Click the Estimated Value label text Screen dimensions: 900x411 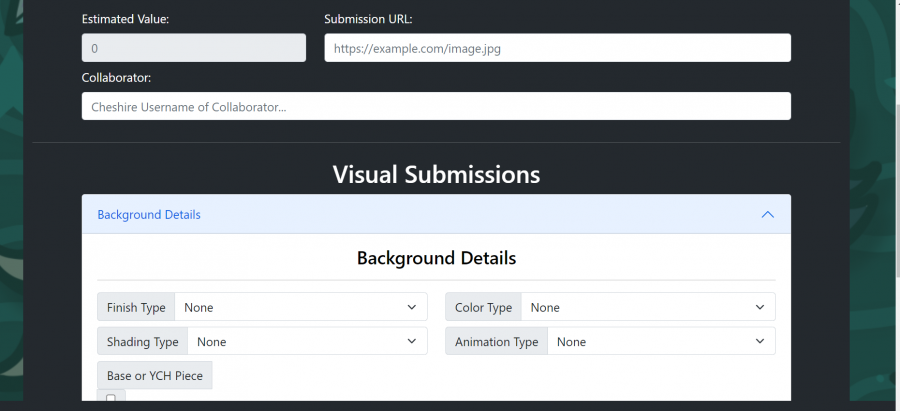125,19
